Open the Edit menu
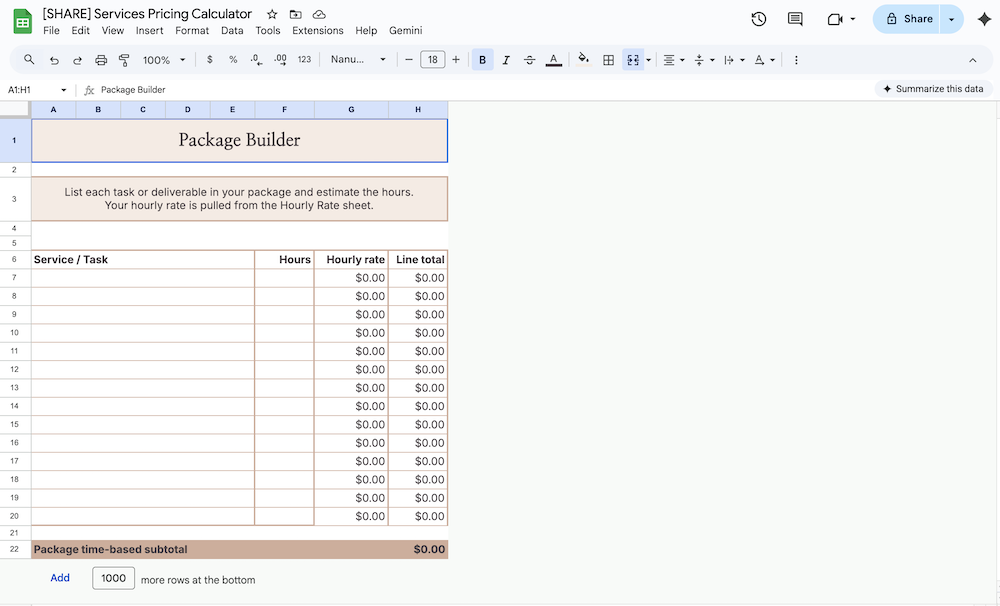Screen dimensions: 1000x606 (x=80, y=31)
